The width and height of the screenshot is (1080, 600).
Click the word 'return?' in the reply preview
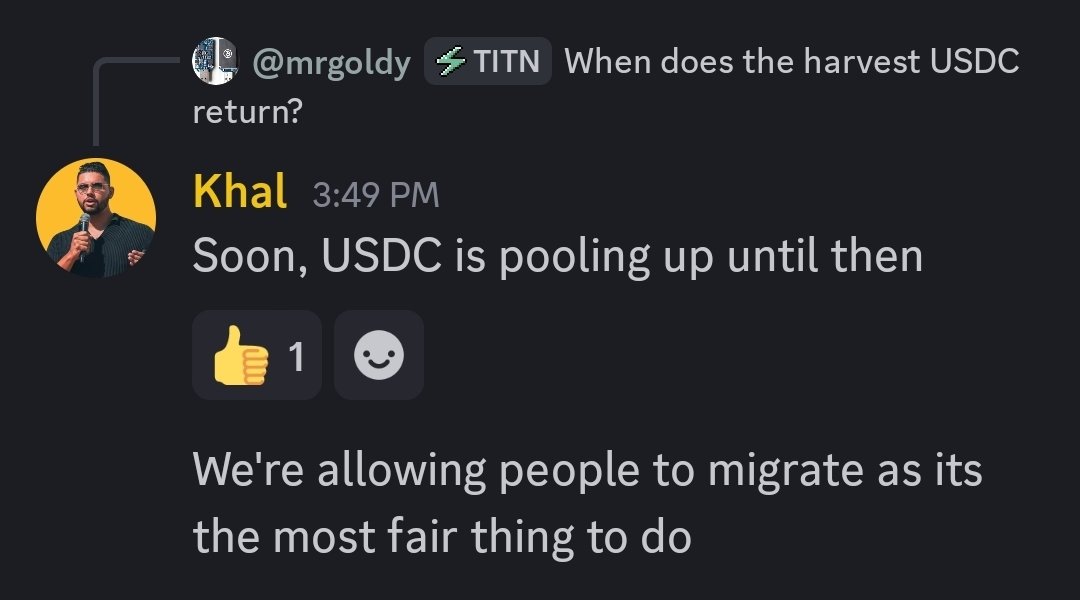247,110
